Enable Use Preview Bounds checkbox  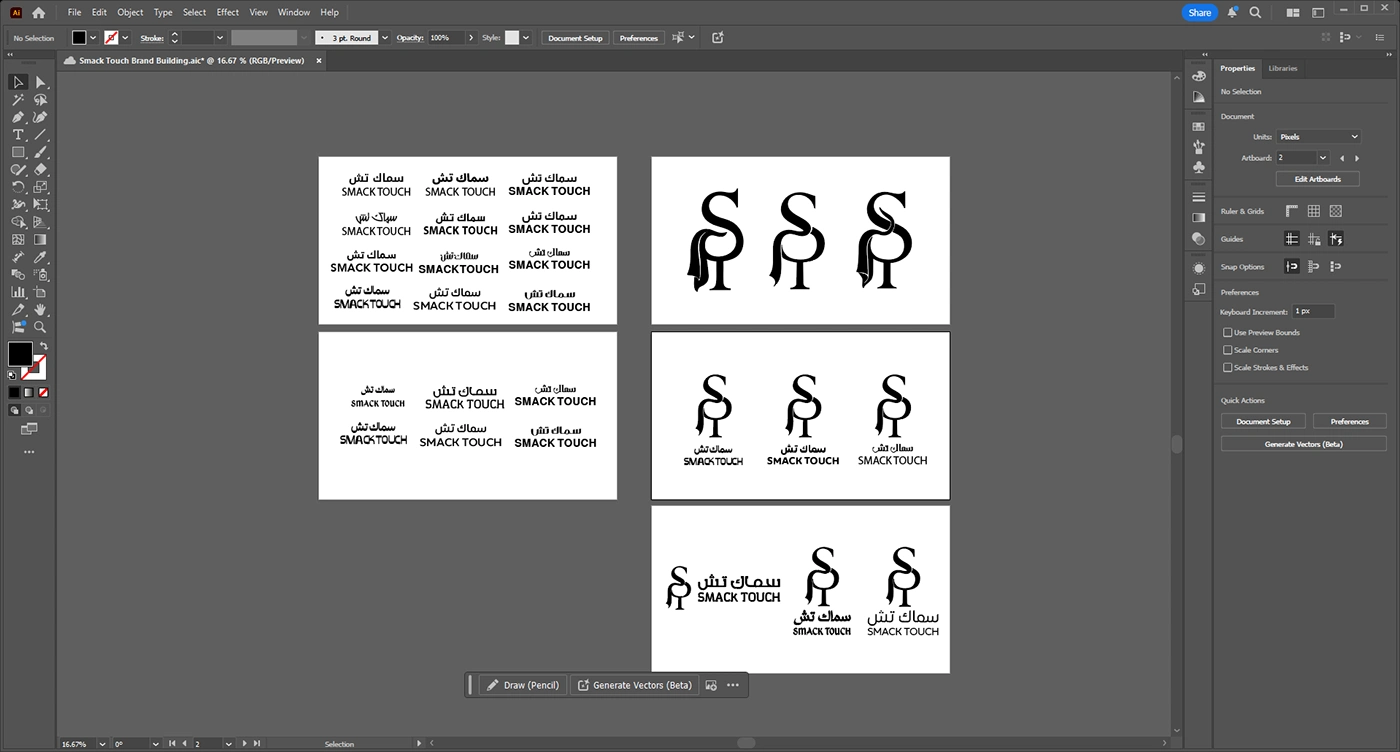click(x=1228, y=332)
